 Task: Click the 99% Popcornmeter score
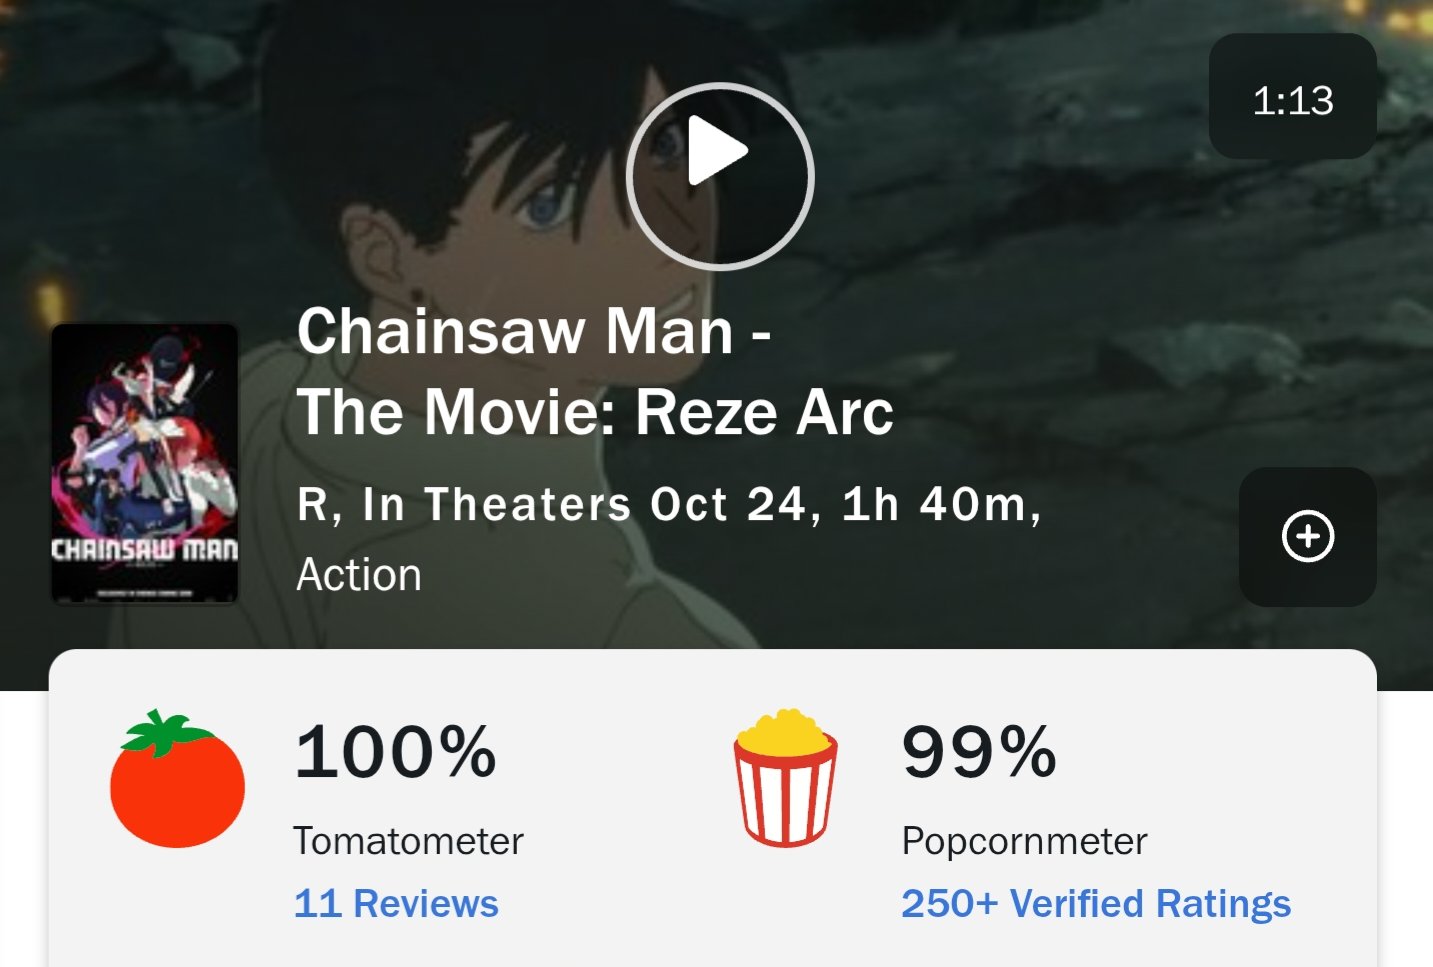click(x=978, y=752)
